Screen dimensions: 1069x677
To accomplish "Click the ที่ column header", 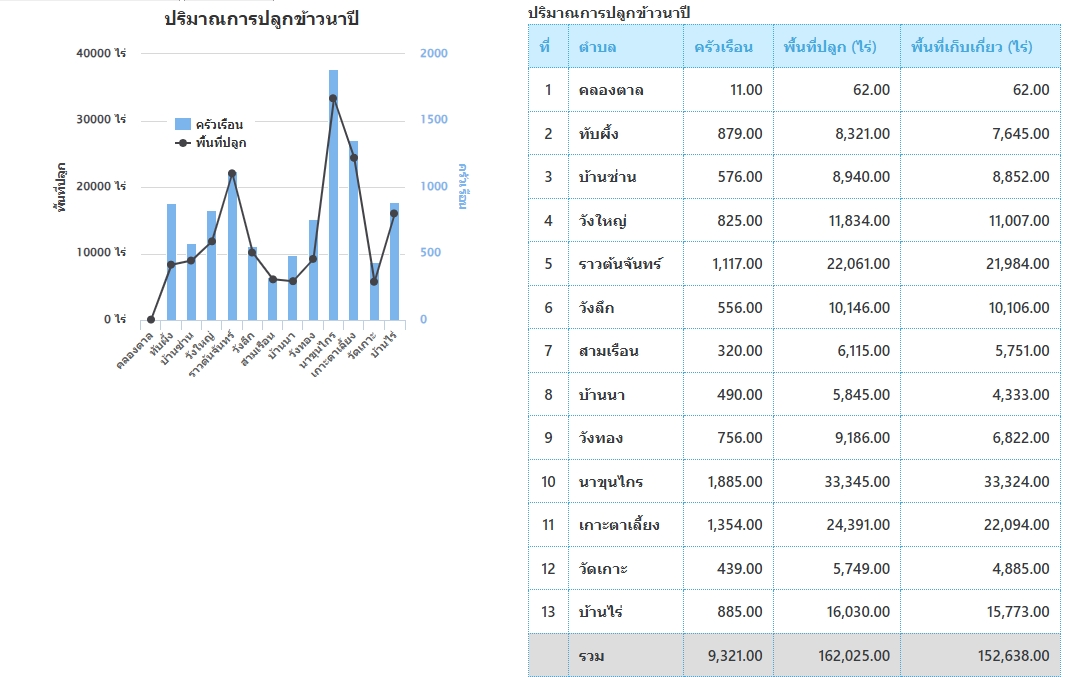I will pyautogui.click(x=545, y=47).
